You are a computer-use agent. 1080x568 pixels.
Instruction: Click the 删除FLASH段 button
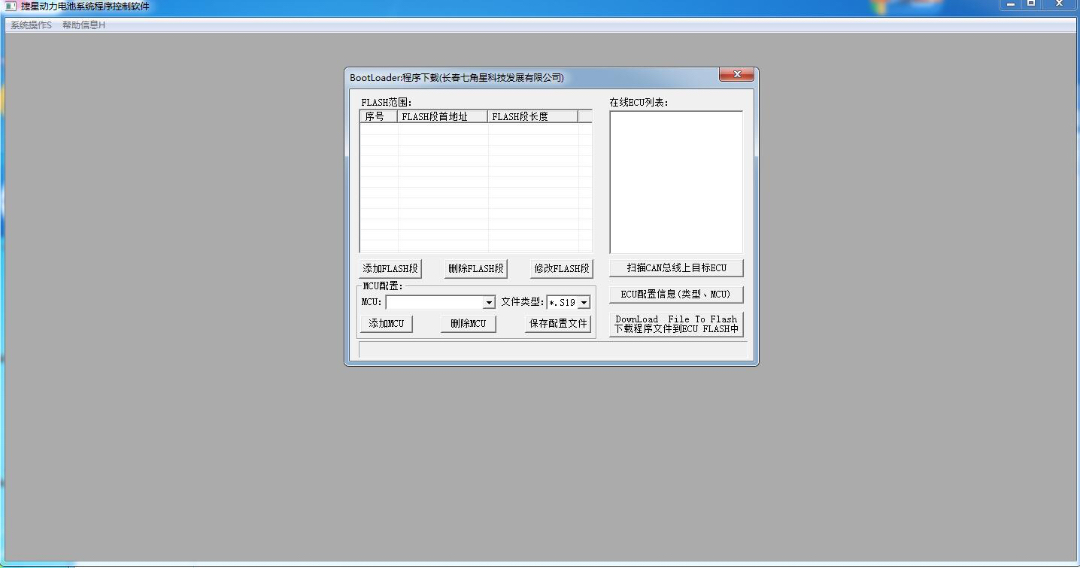[476, 269]
